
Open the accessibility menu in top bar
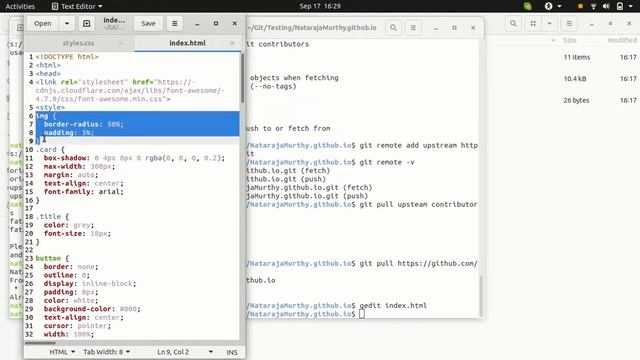(553, 6)
